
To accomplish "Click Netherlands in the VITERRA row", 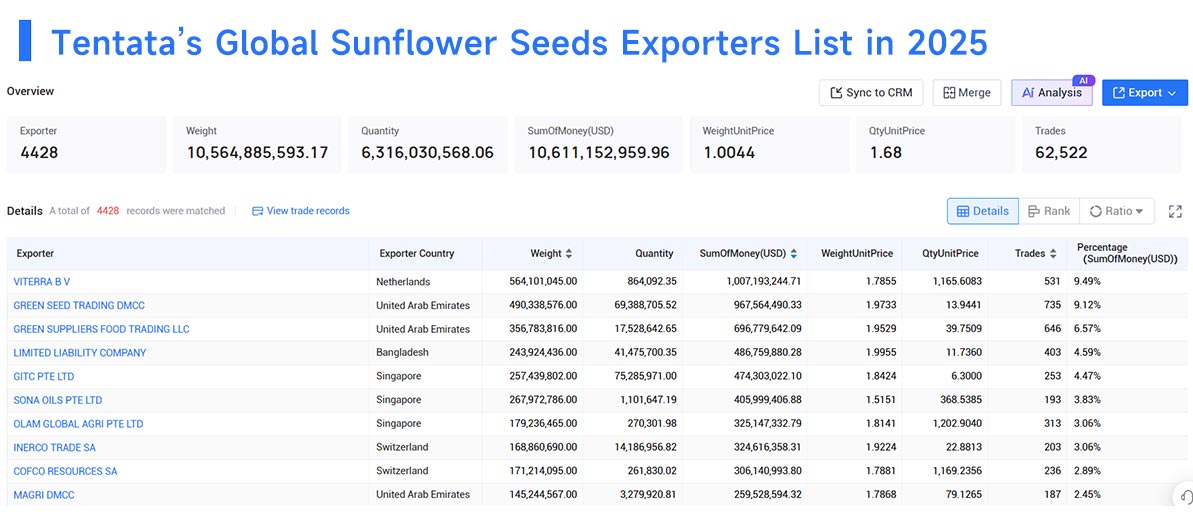I will pyautogui.click(x=402, y=281).
